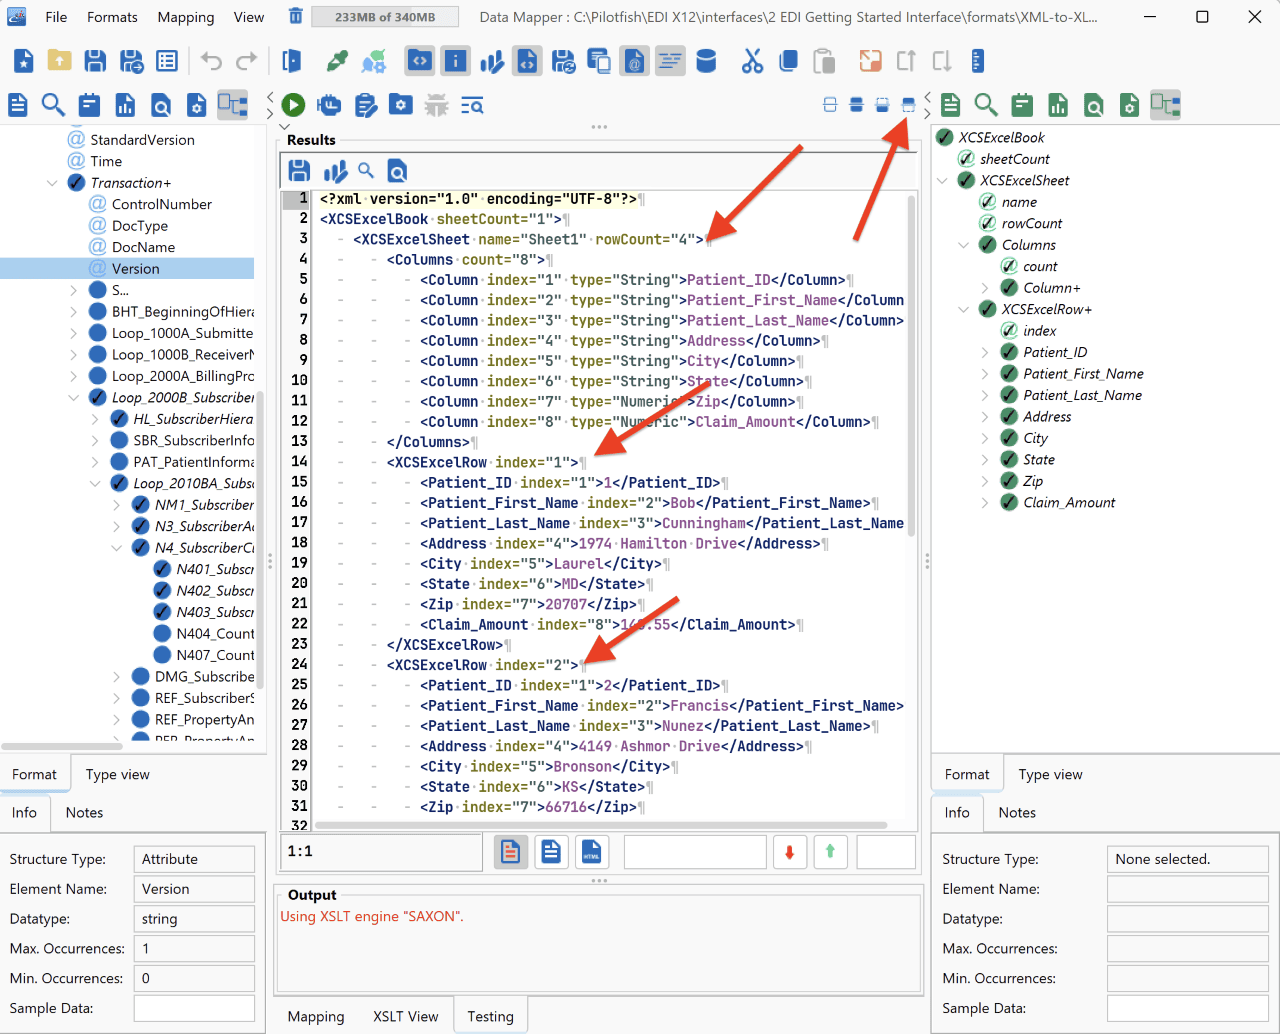Open left panel Type view tab
The height and width of the screenshot is (1034, 1280).
pyautogui.click(x=117, y=774)
